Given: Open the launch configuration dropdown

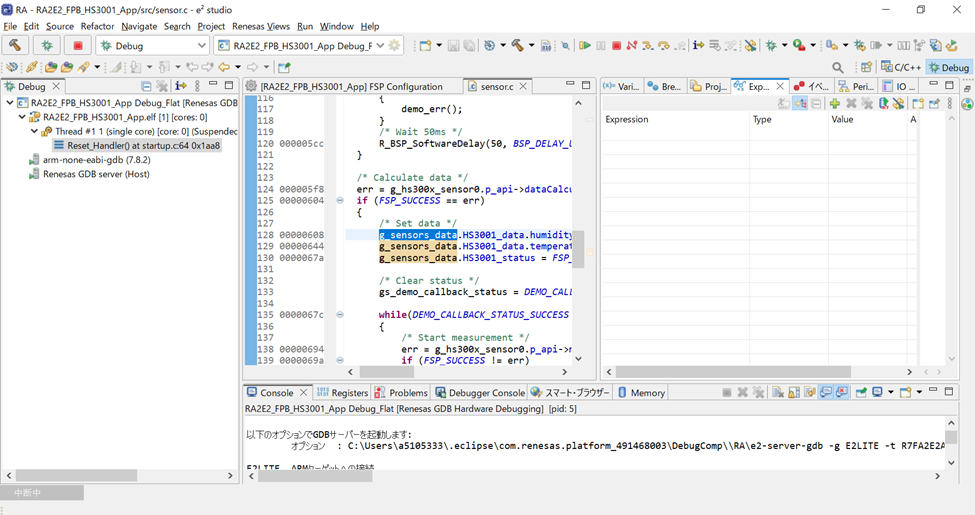Looking at the screenshot, I should coord(380,45).
